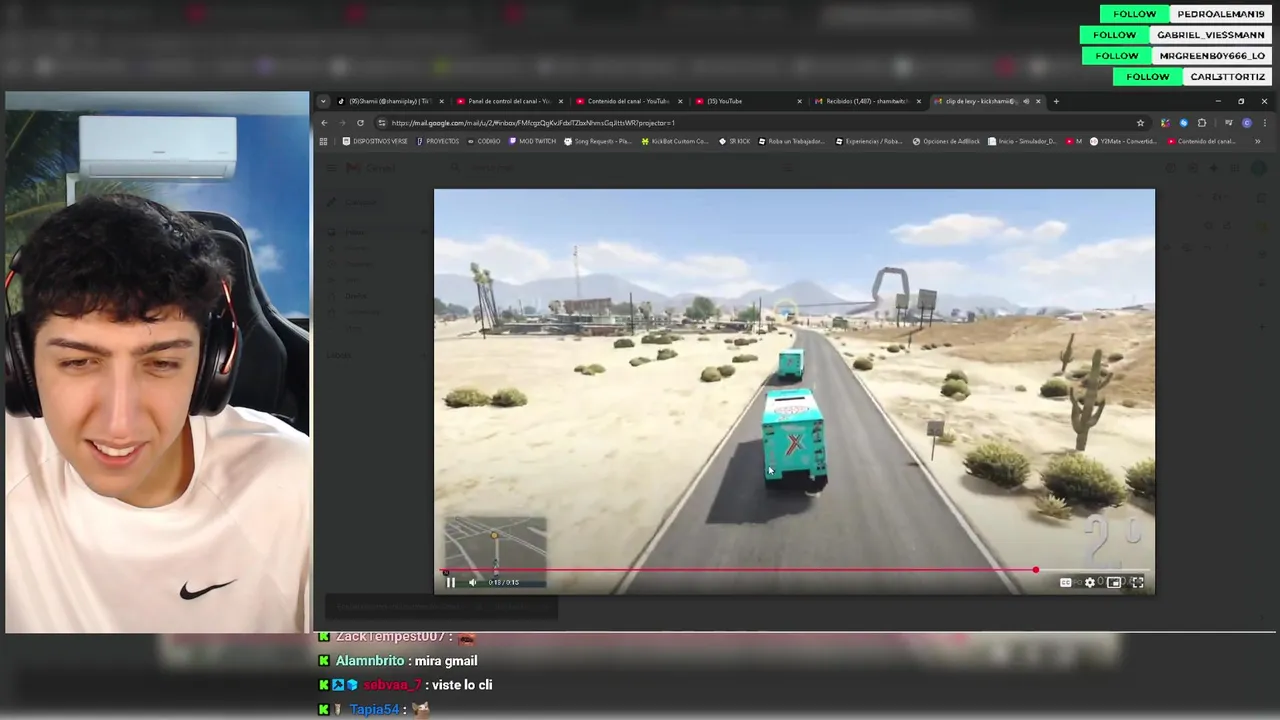The height and width of the screenshot is (720, 1280).
Task: Open the MOD TWITCH bookmark
Action: click(532, 141)
